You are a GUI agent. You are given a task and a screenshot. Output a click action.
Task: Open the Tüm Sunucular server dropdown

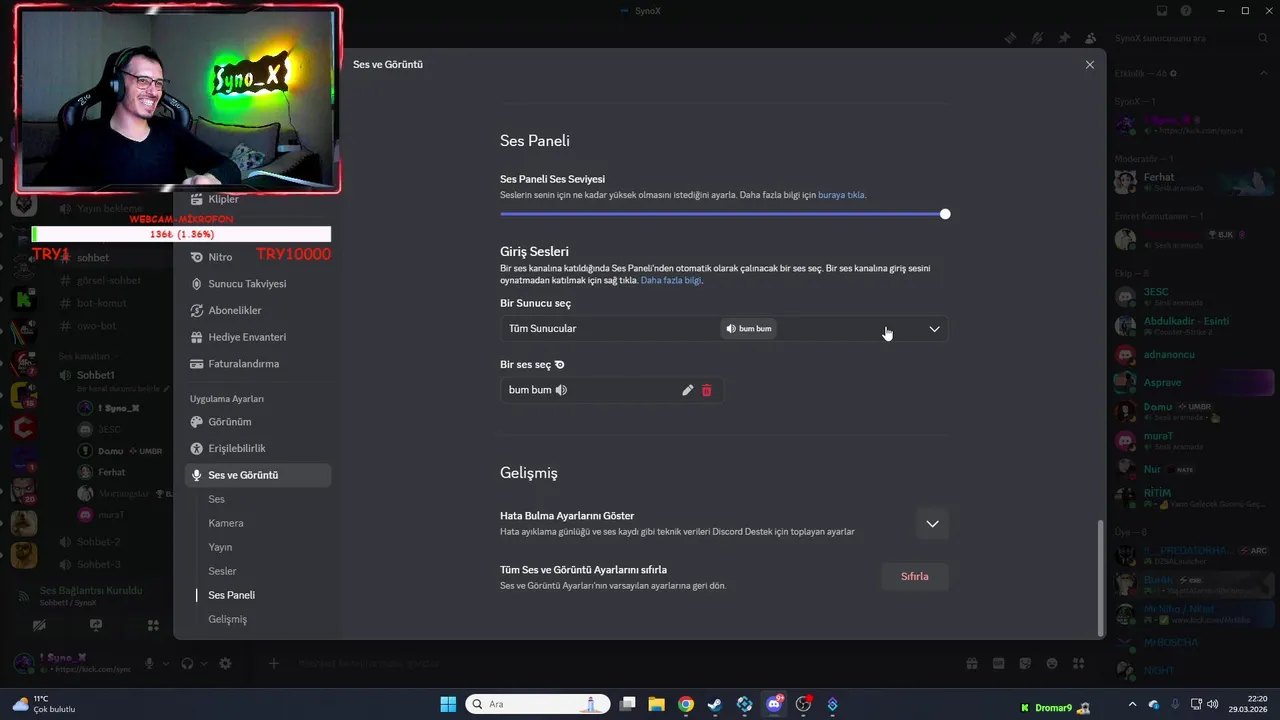point(723,329)
